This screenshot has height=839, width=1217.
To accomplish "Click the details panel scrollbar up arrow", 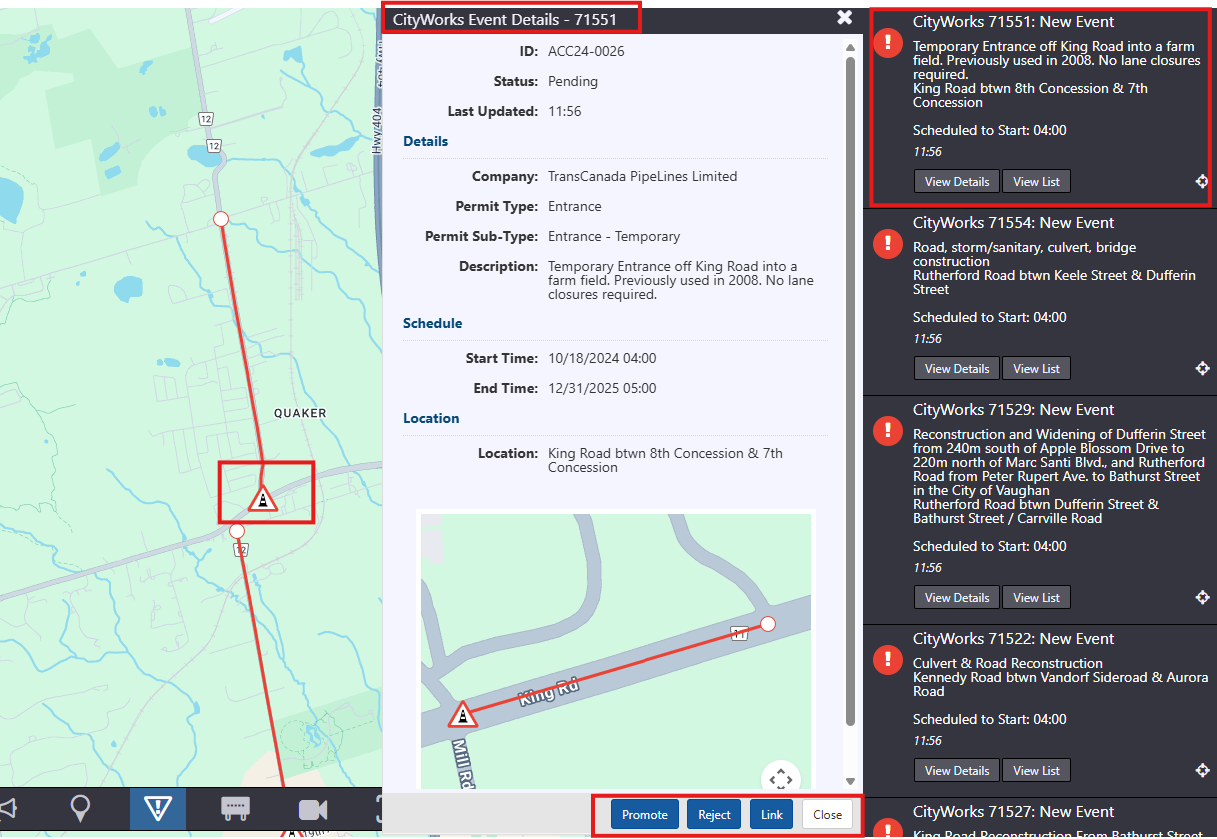I will [x=850, y=47].
